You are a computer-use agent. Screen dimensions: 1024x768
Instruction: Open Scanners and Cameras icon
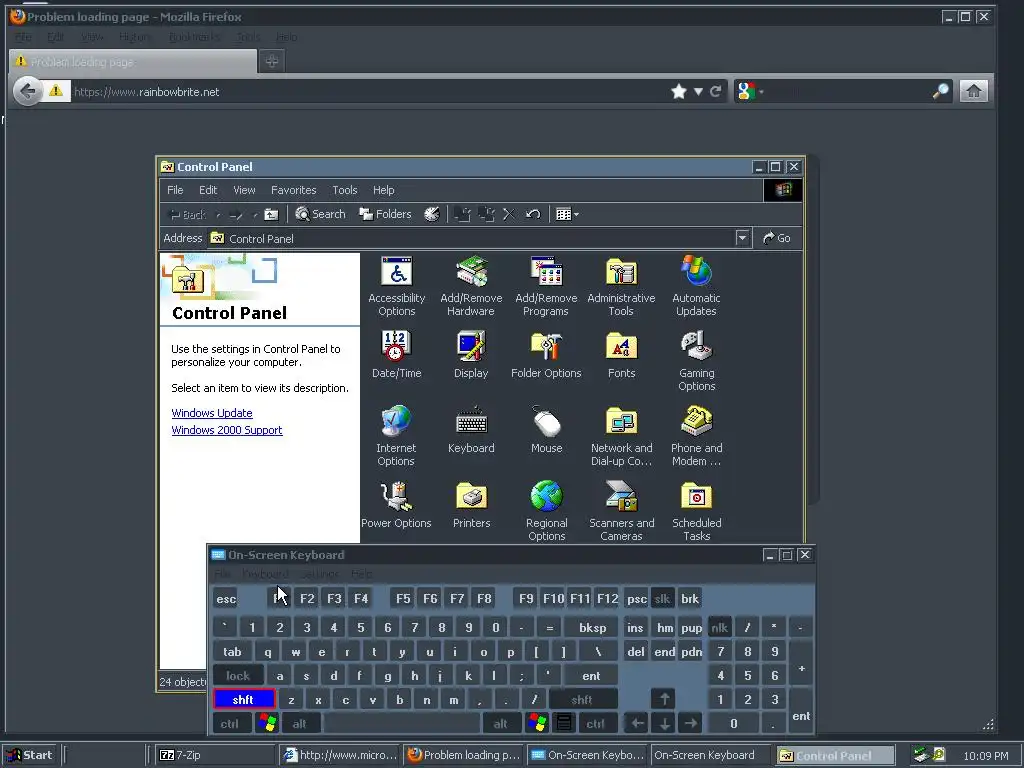tap(621, 511)
